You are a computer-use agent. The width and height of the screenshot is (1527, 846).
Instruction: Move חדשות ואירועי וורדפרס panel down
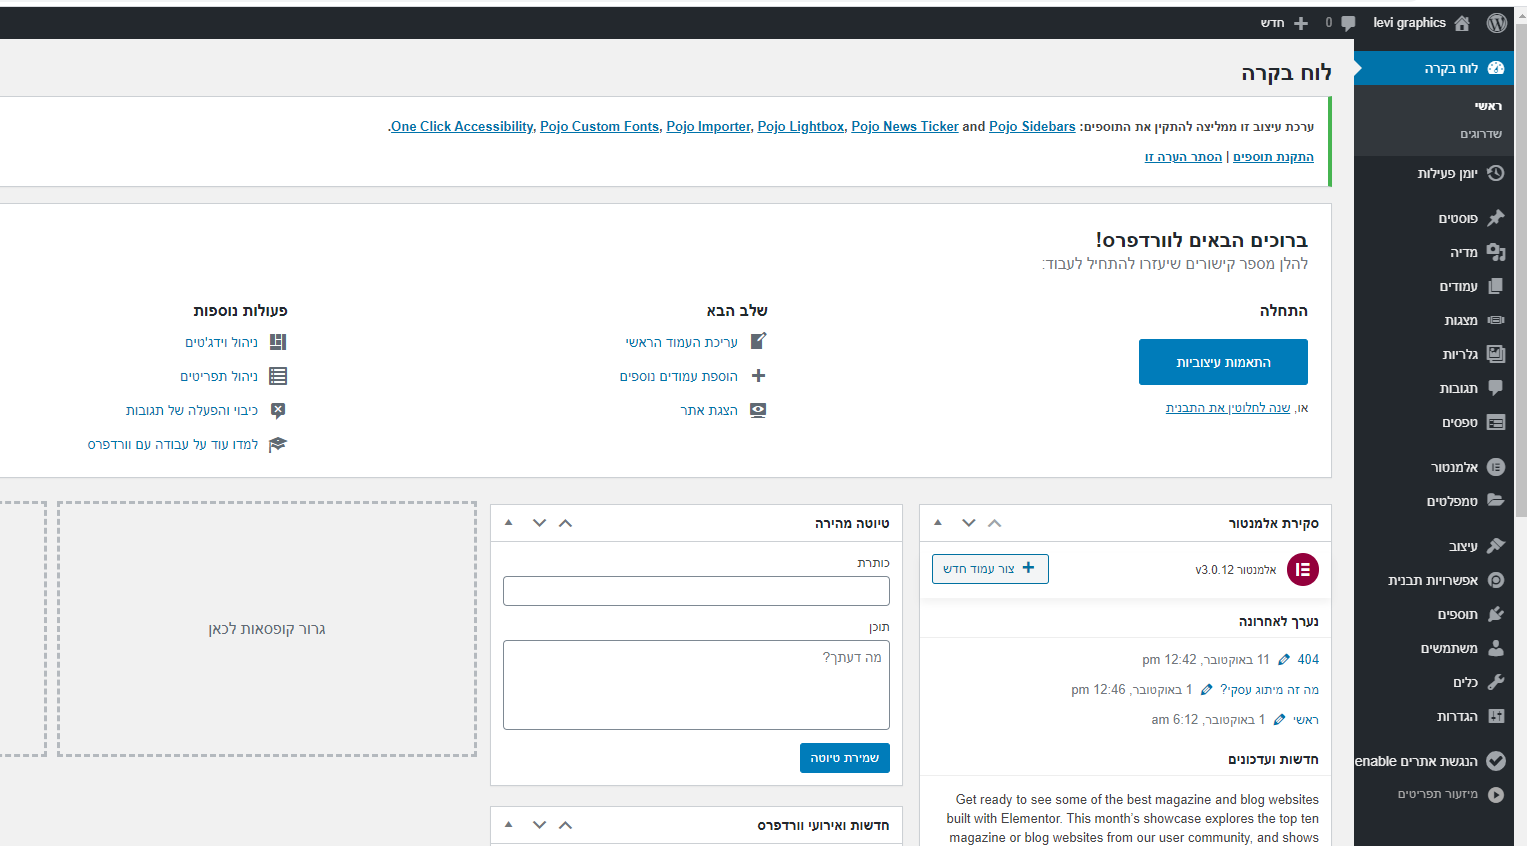coord(539,825)
